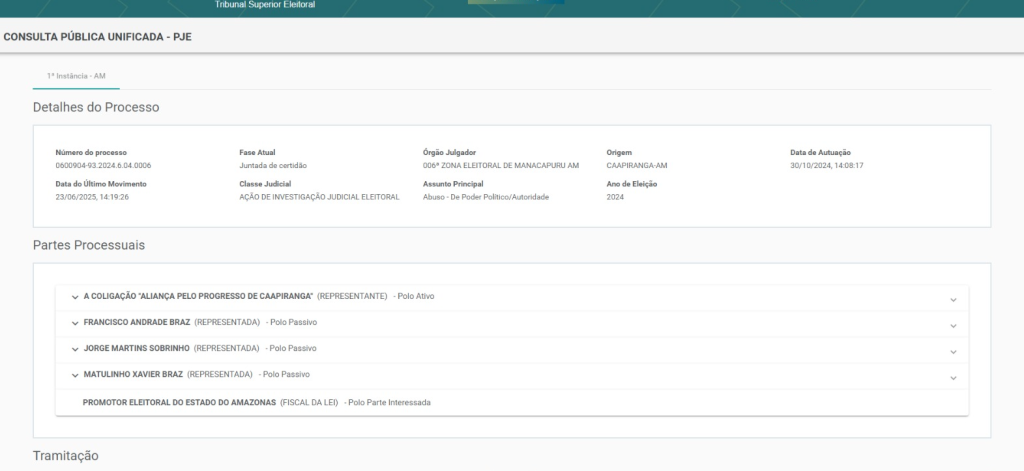This screenshot has width=1024, height=471.
Task: Click the Órgão Julgador value Zona Eleitoral de Manacapuru
Action: (x=500, y=165)
